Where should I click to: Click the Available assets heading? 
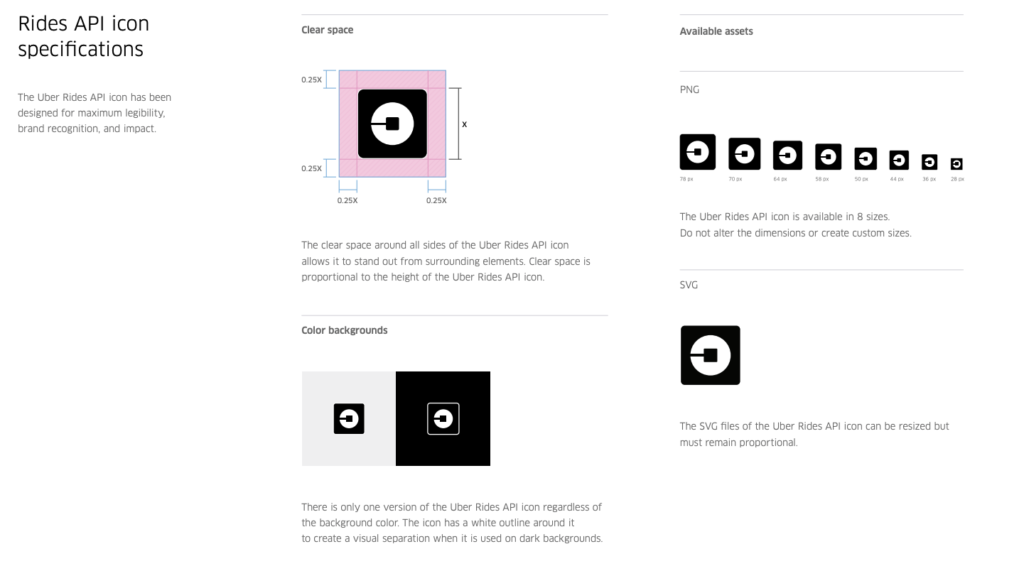716,31
